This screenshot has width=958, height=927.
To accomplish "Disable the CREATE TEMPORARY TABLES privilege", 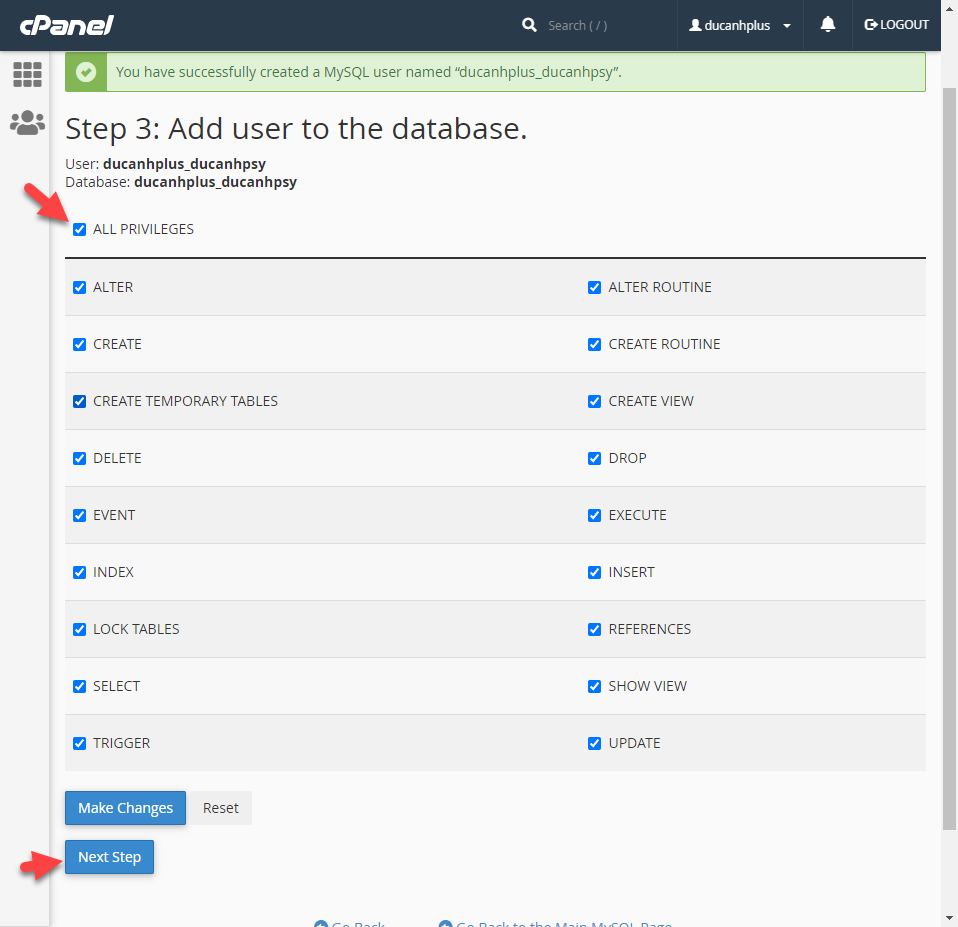I will click(x=80, y=401).
